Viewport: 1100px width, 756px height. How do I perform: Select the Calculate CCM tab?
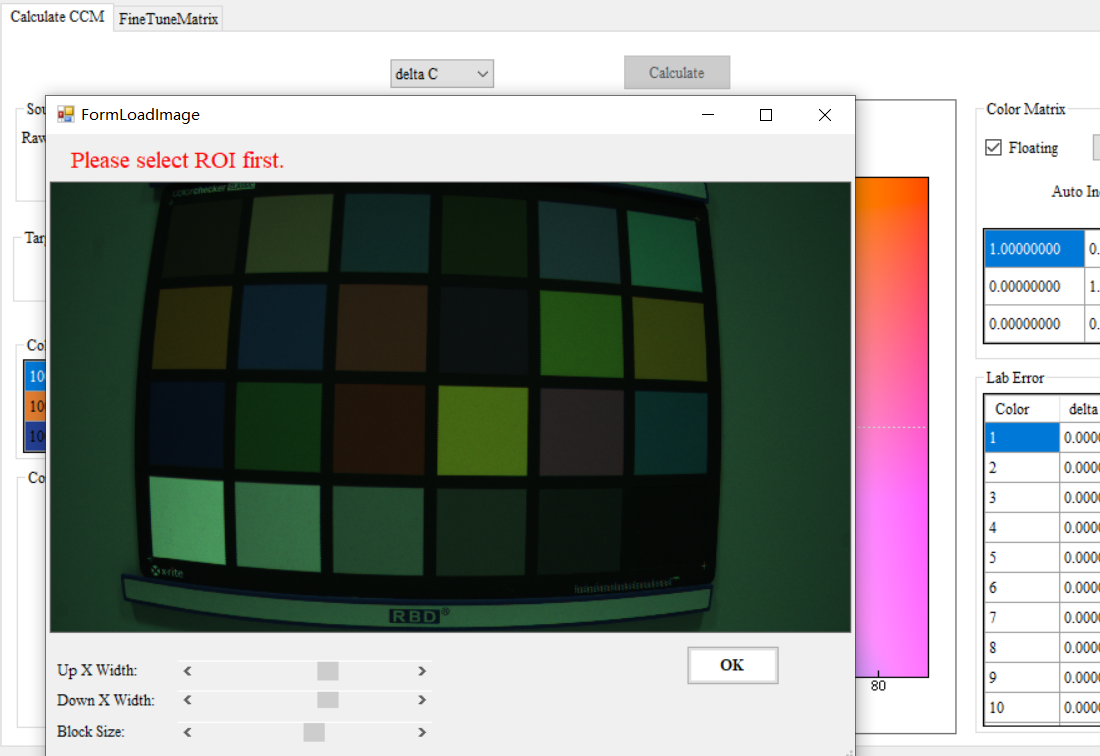click(x=57, y=18)
